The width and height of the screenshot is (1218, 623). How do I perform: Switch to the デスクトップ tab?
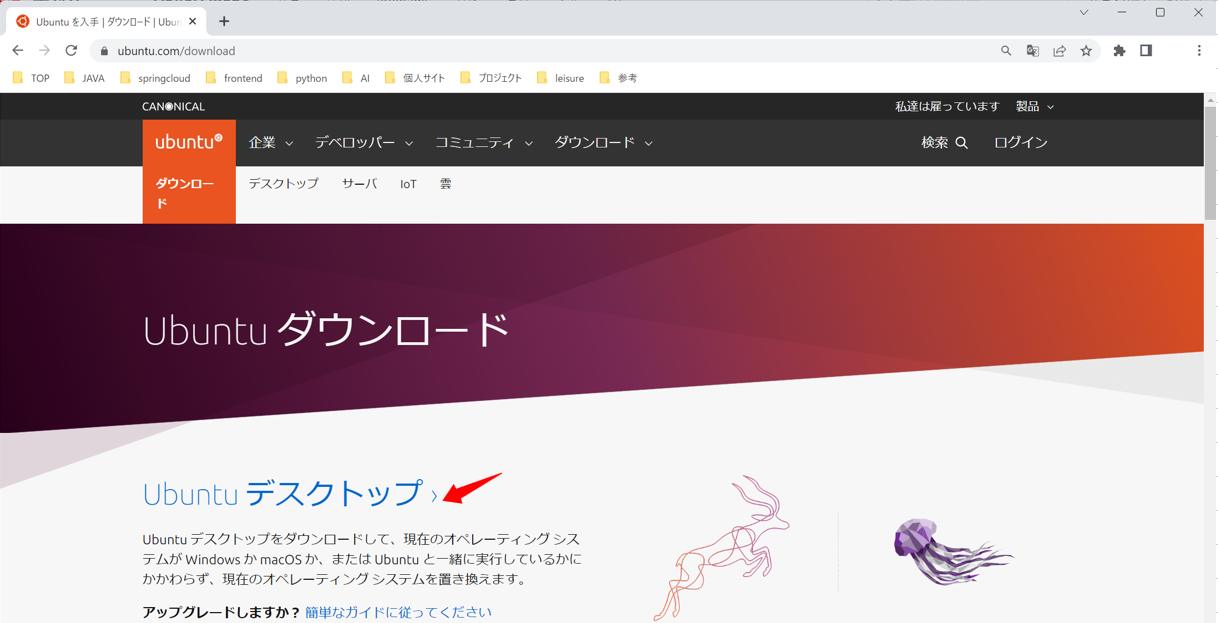pos(284,184)
